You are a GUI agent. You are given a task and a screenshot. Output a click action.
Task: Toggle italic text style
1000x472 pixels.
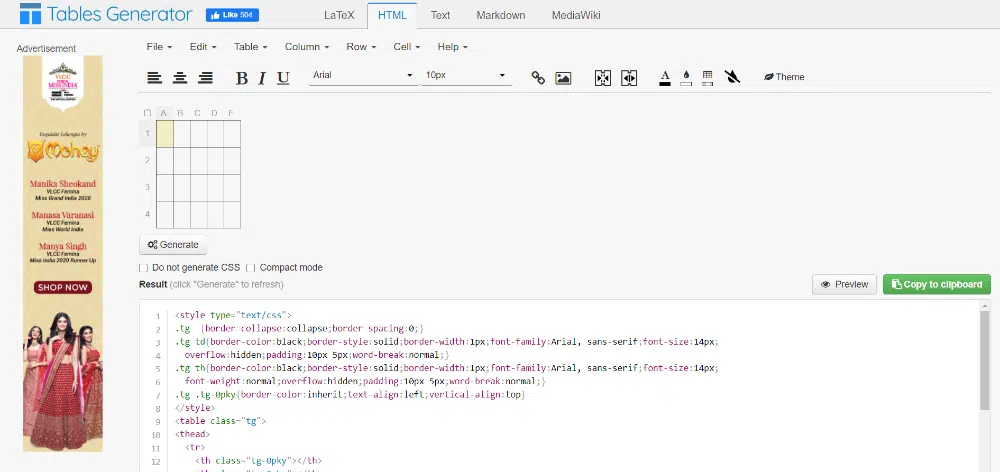pos(262,77)
